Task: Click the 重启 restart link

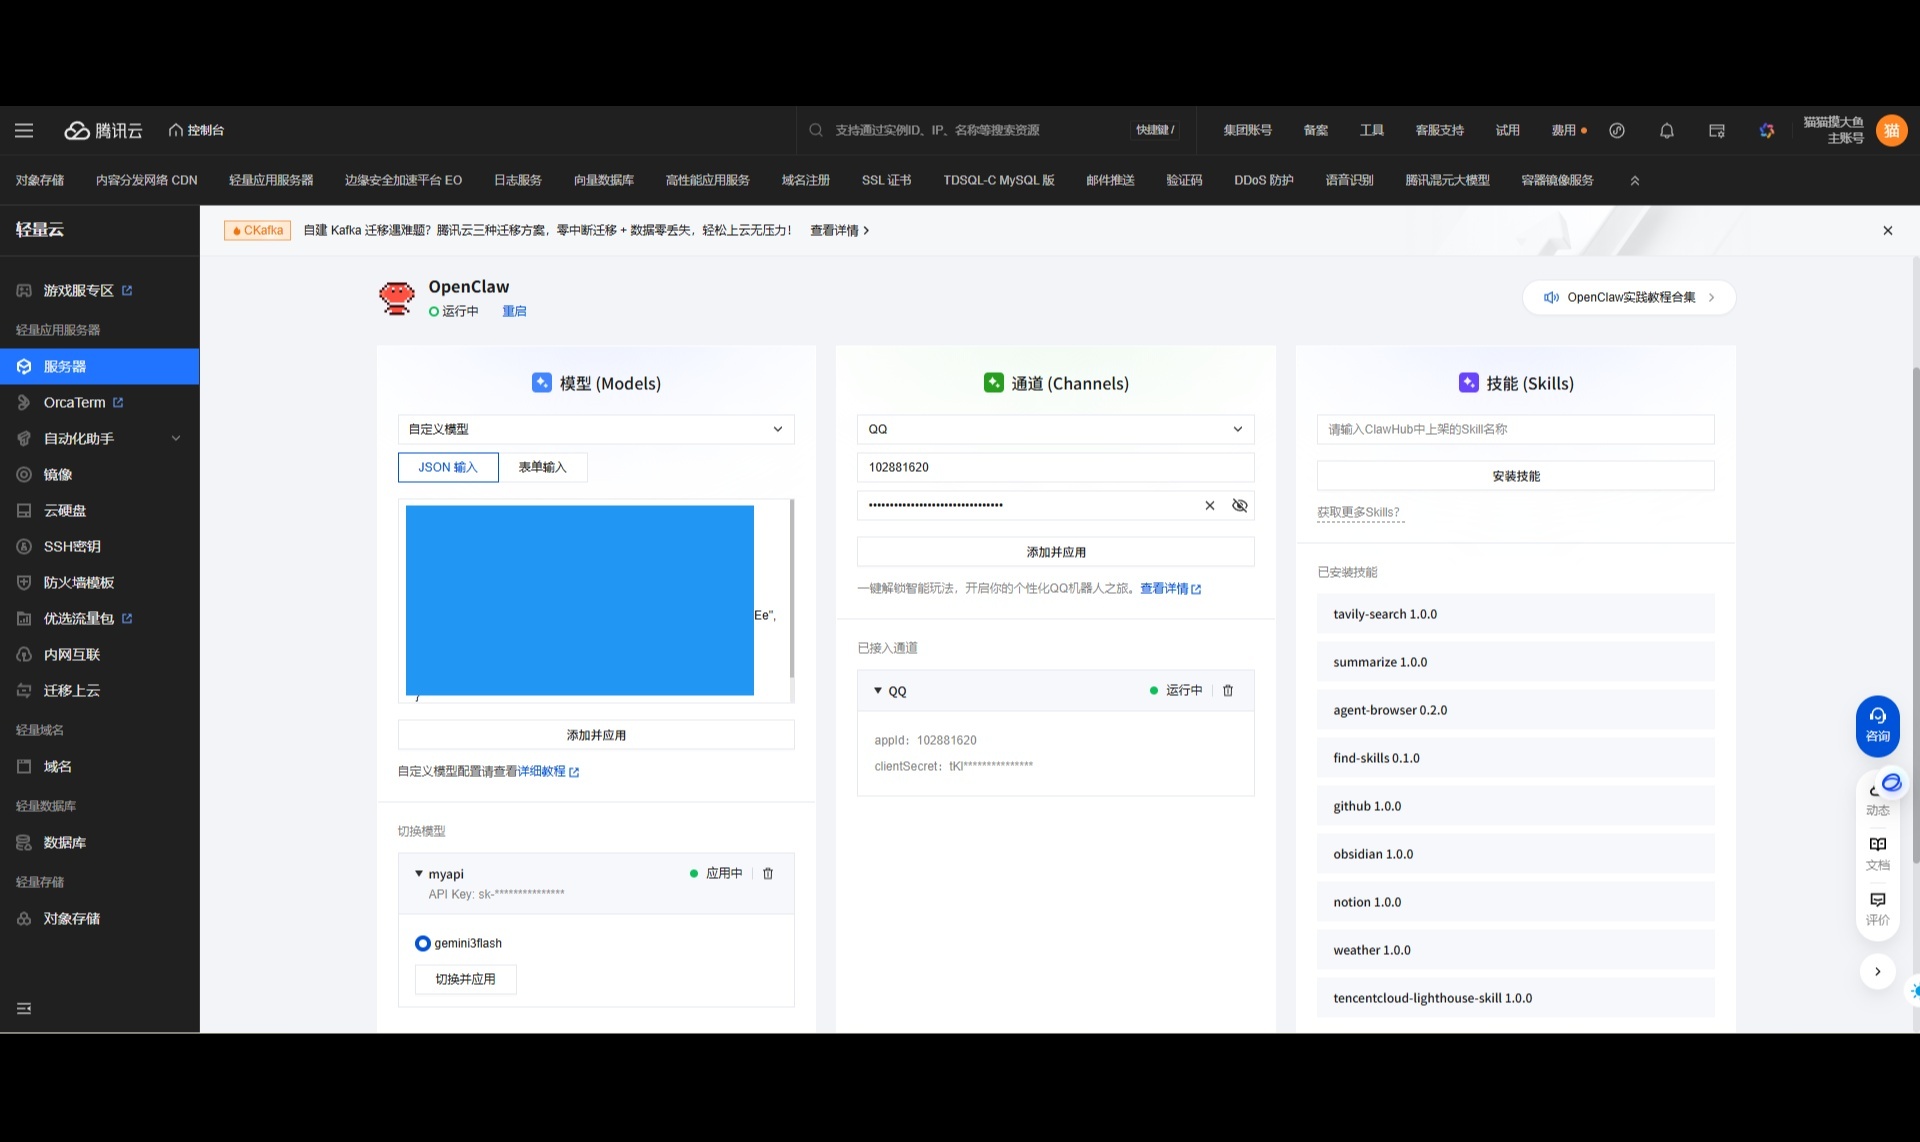Action: [514, 311]
